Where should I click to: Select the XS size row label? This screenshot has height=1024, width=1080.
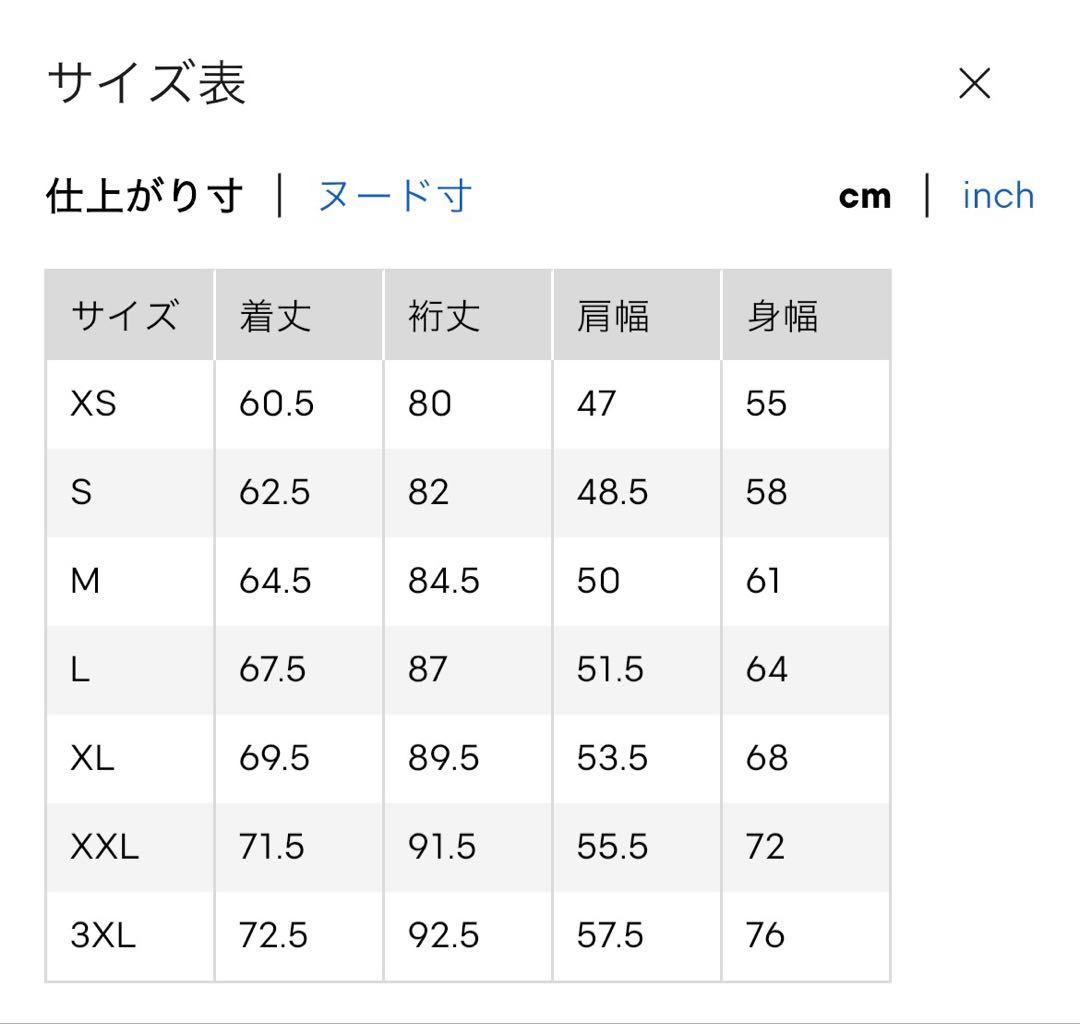pyautogui.click(x=94, y=404)
